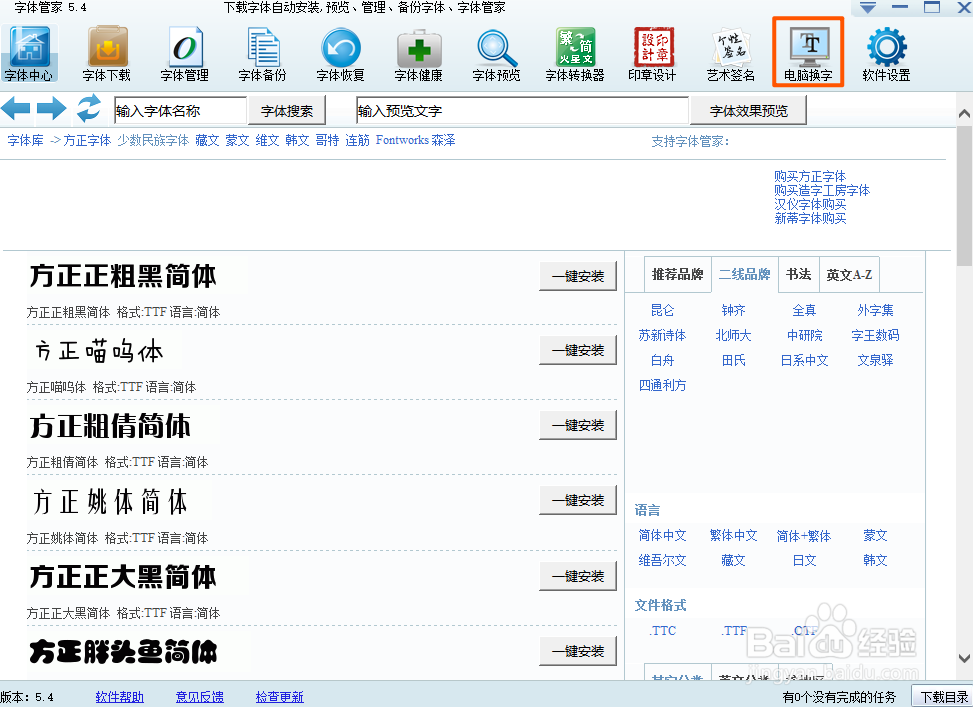The width and height of the screenshot is (973, 707).
Task: Filter by .TTC file format
Action: pos(663,631)
